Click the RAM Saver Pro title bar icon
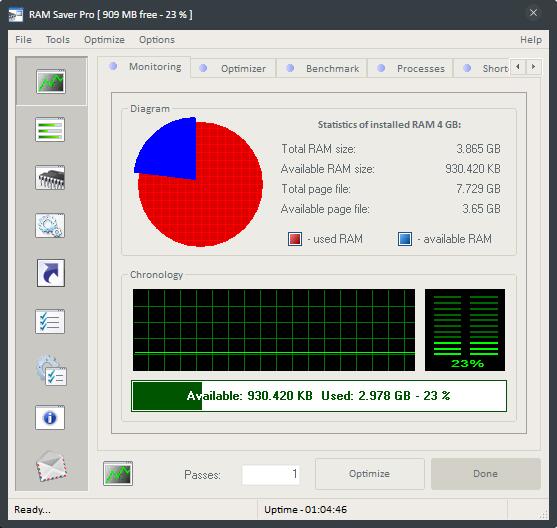This screenshot has height=528, width=557. tap(16, 15)
